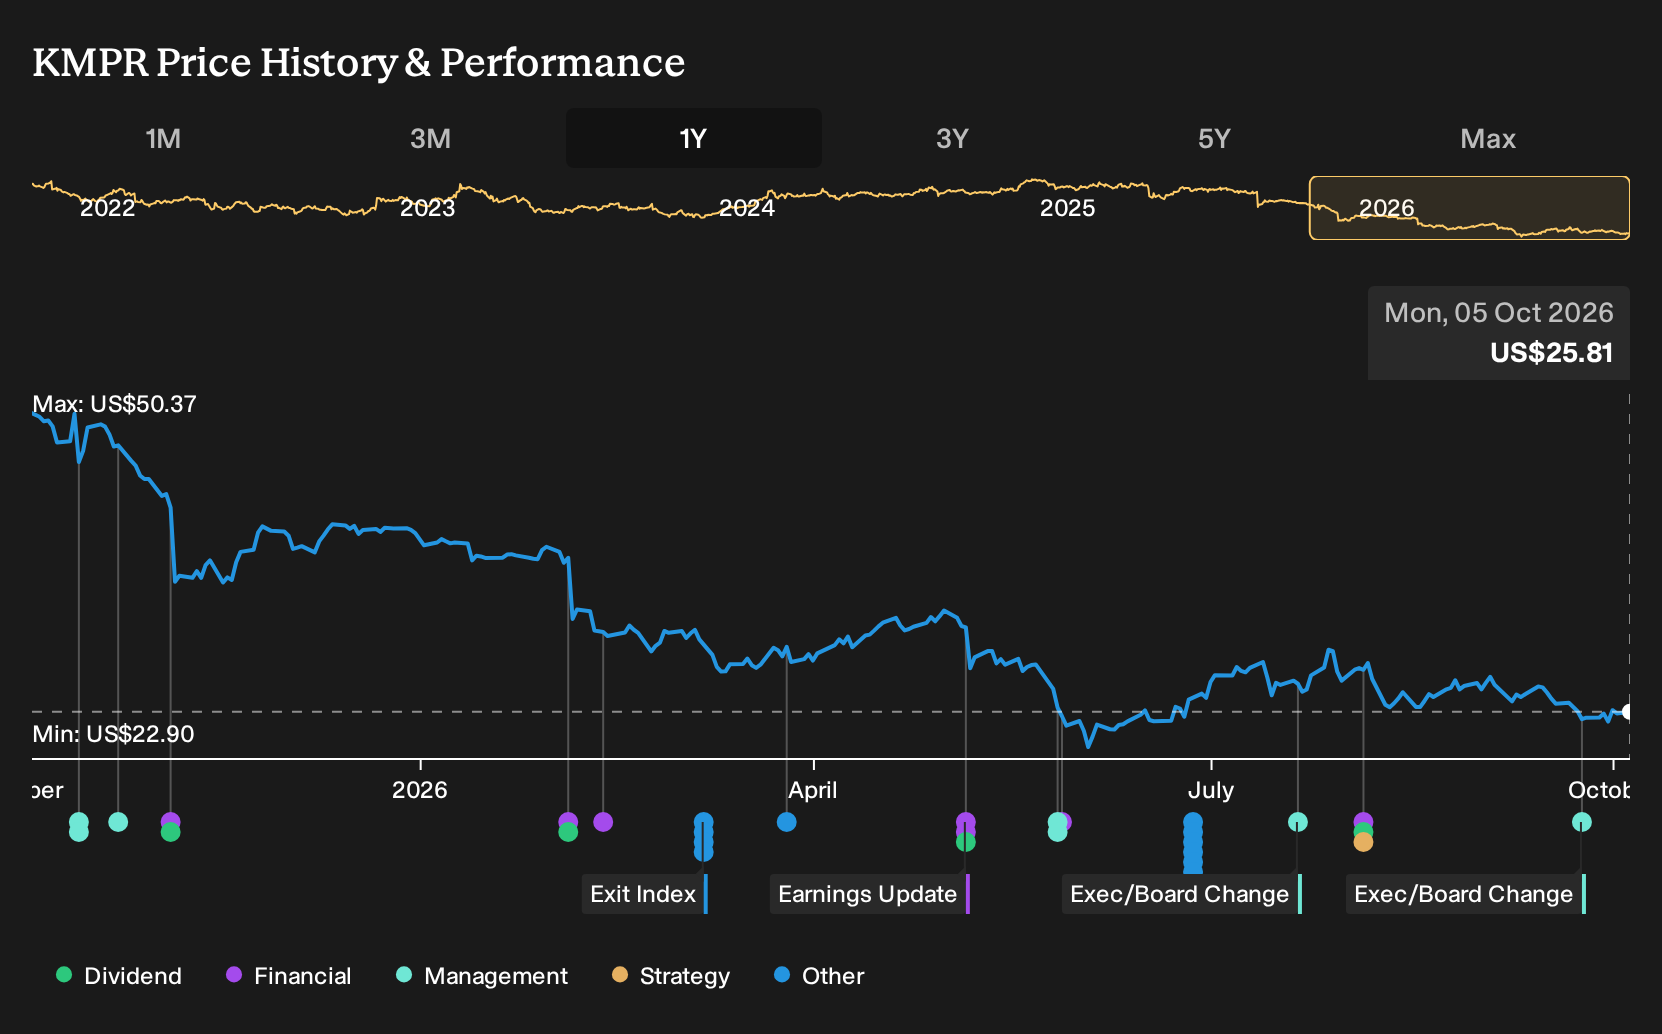This screenshot has width=1662, height=1034.
Task: Click the purple Financial dot after 2026 drop
Action: pyautogui.click(x=603, y=822)
